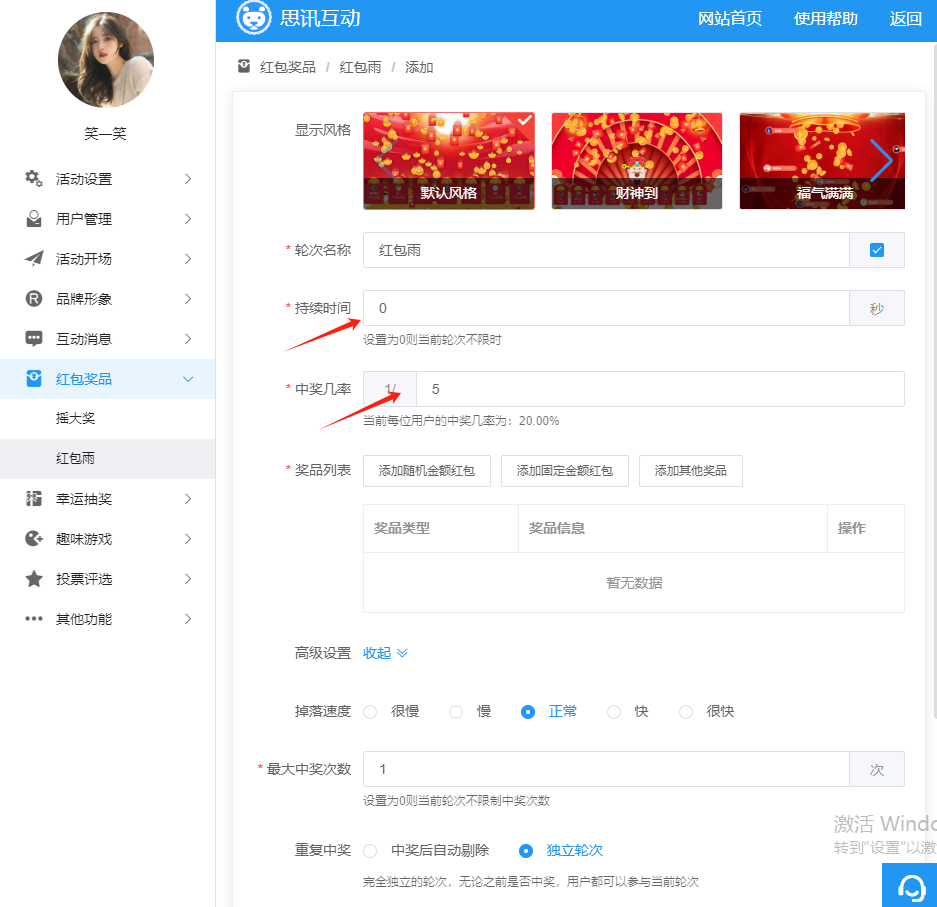Open 网站首页 in top bar
This screenshot has height=907, width=937.
730,19
